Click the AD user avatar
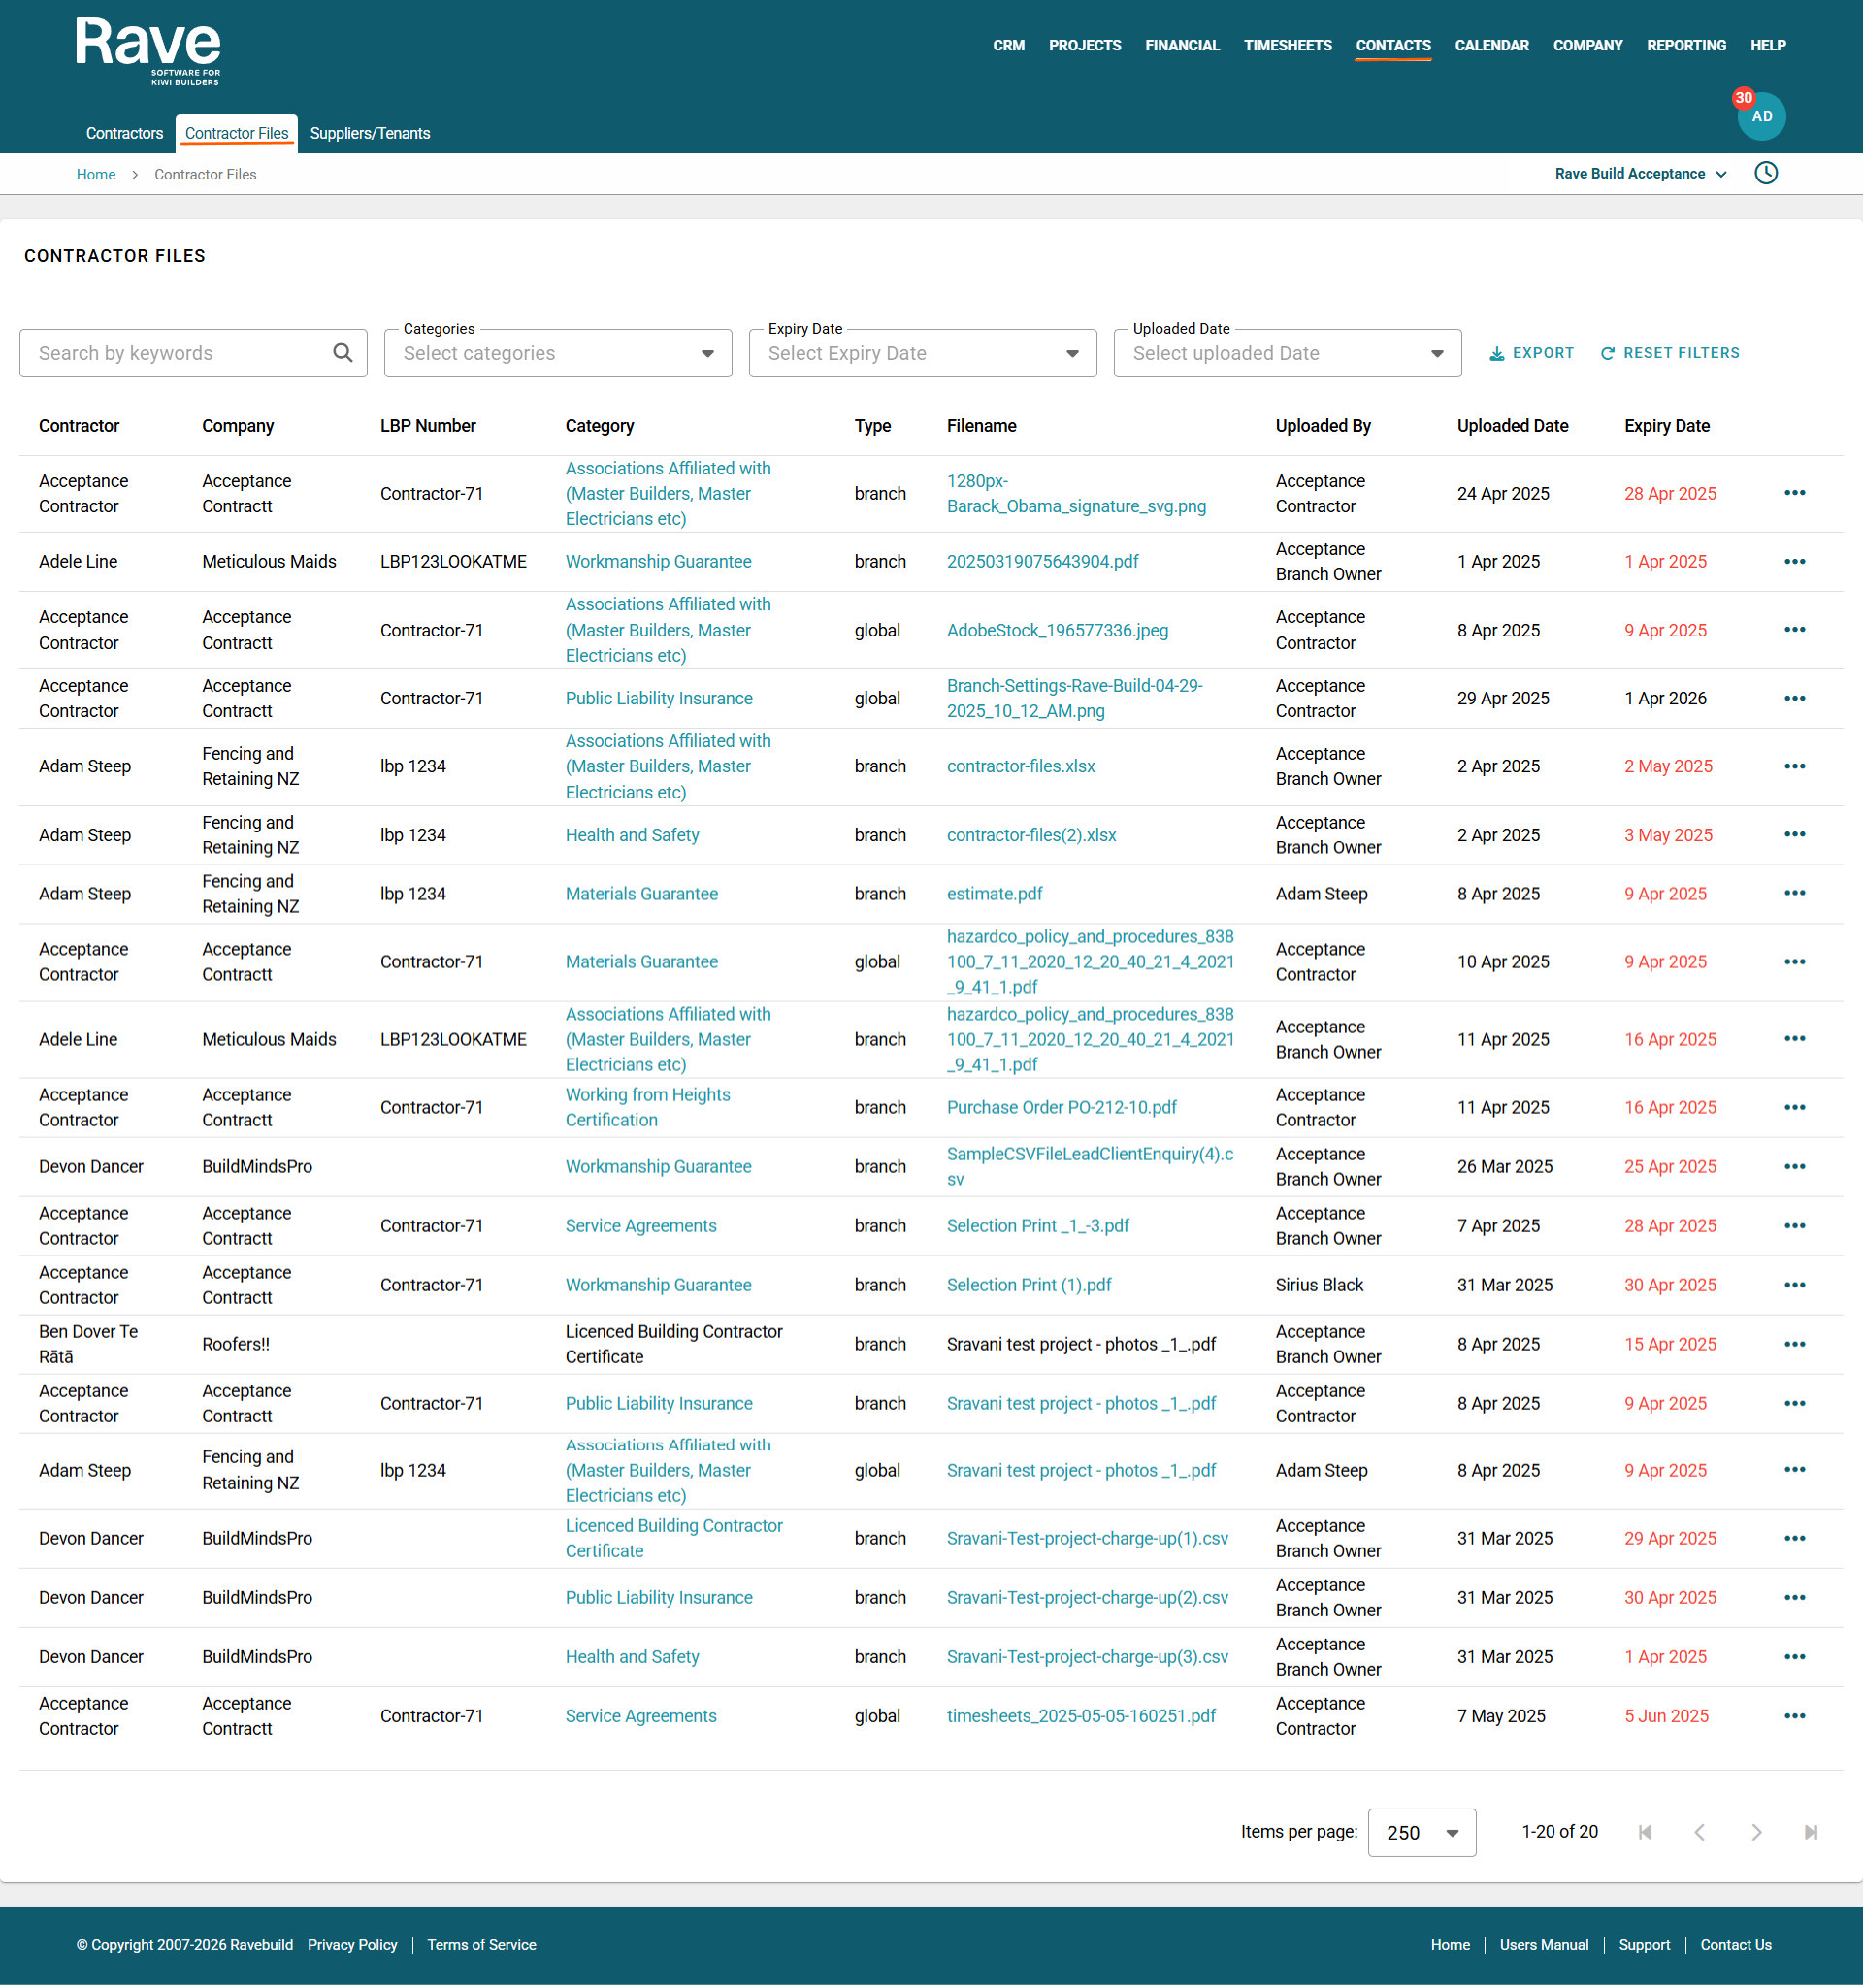This screenshot has width=1863, height=1988. click(x=1761, y=116)
